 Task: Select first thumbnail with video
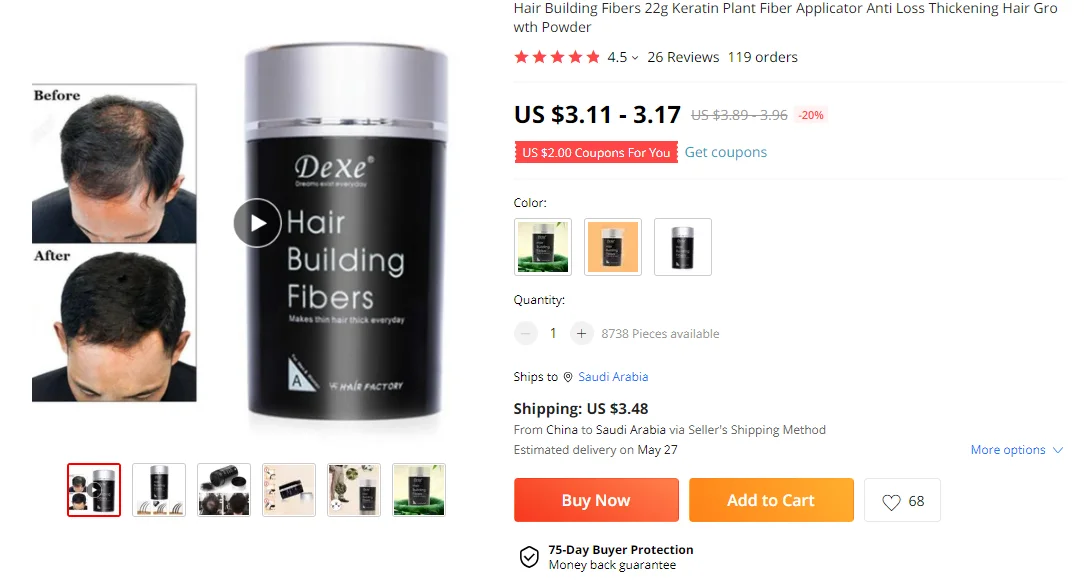(x=94, y=490)
